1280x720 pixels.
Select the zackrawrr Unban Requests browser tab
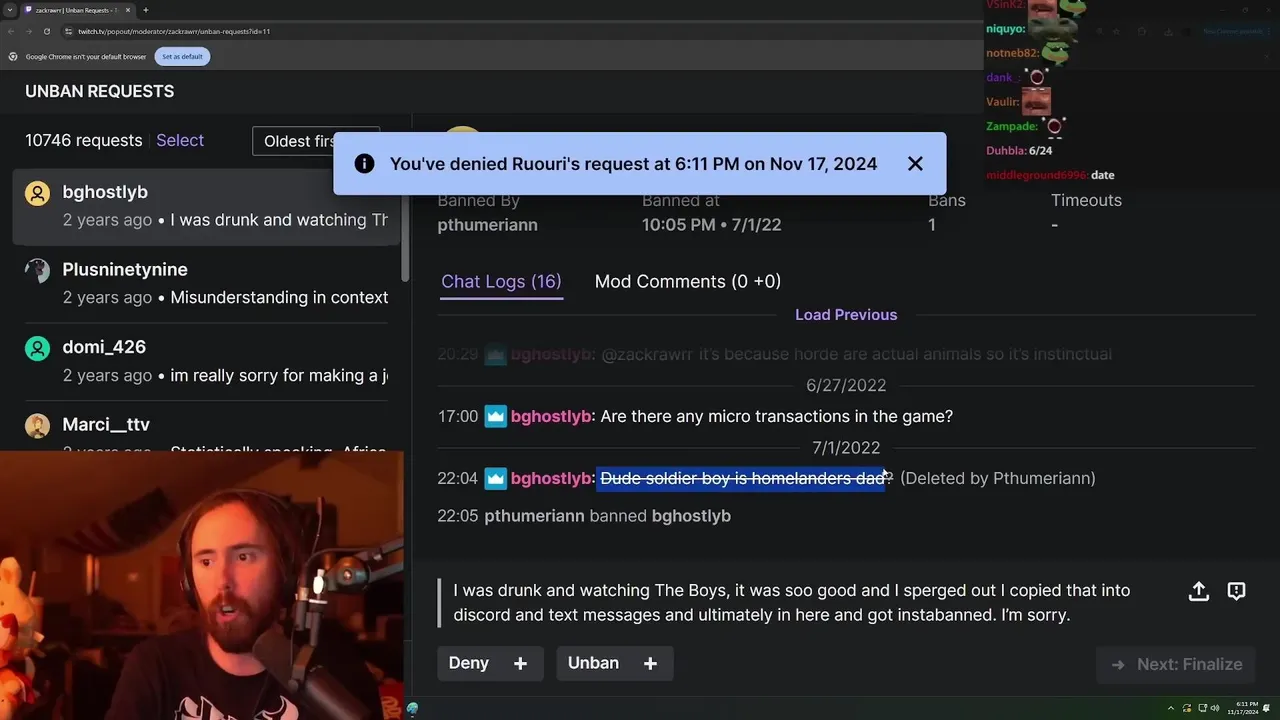click(78, 10)
